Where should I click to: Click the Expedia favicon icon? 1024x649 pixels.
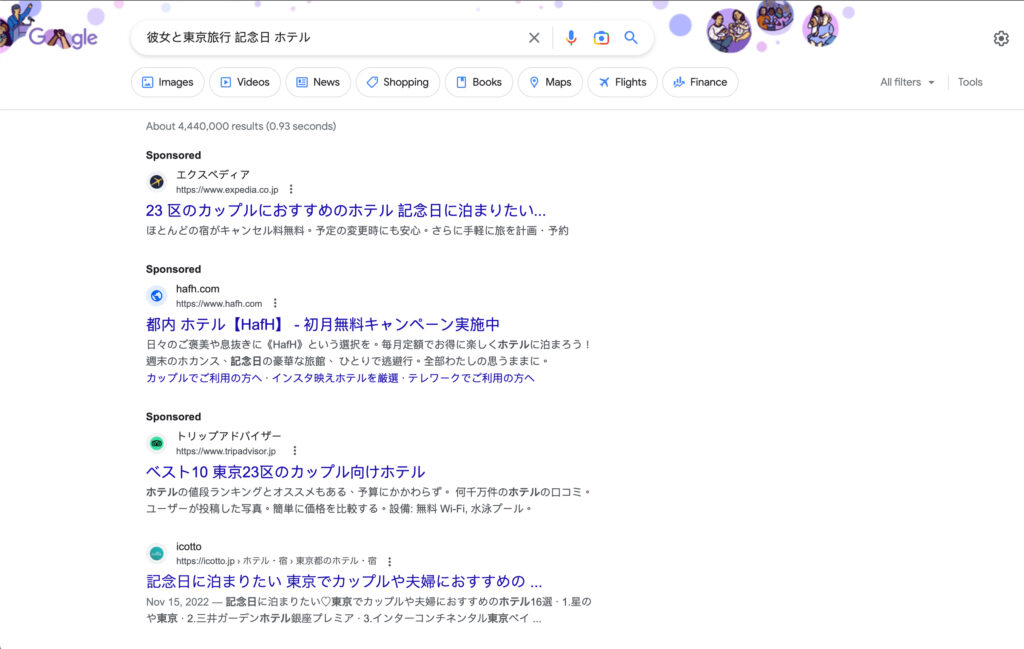(157, 182)
